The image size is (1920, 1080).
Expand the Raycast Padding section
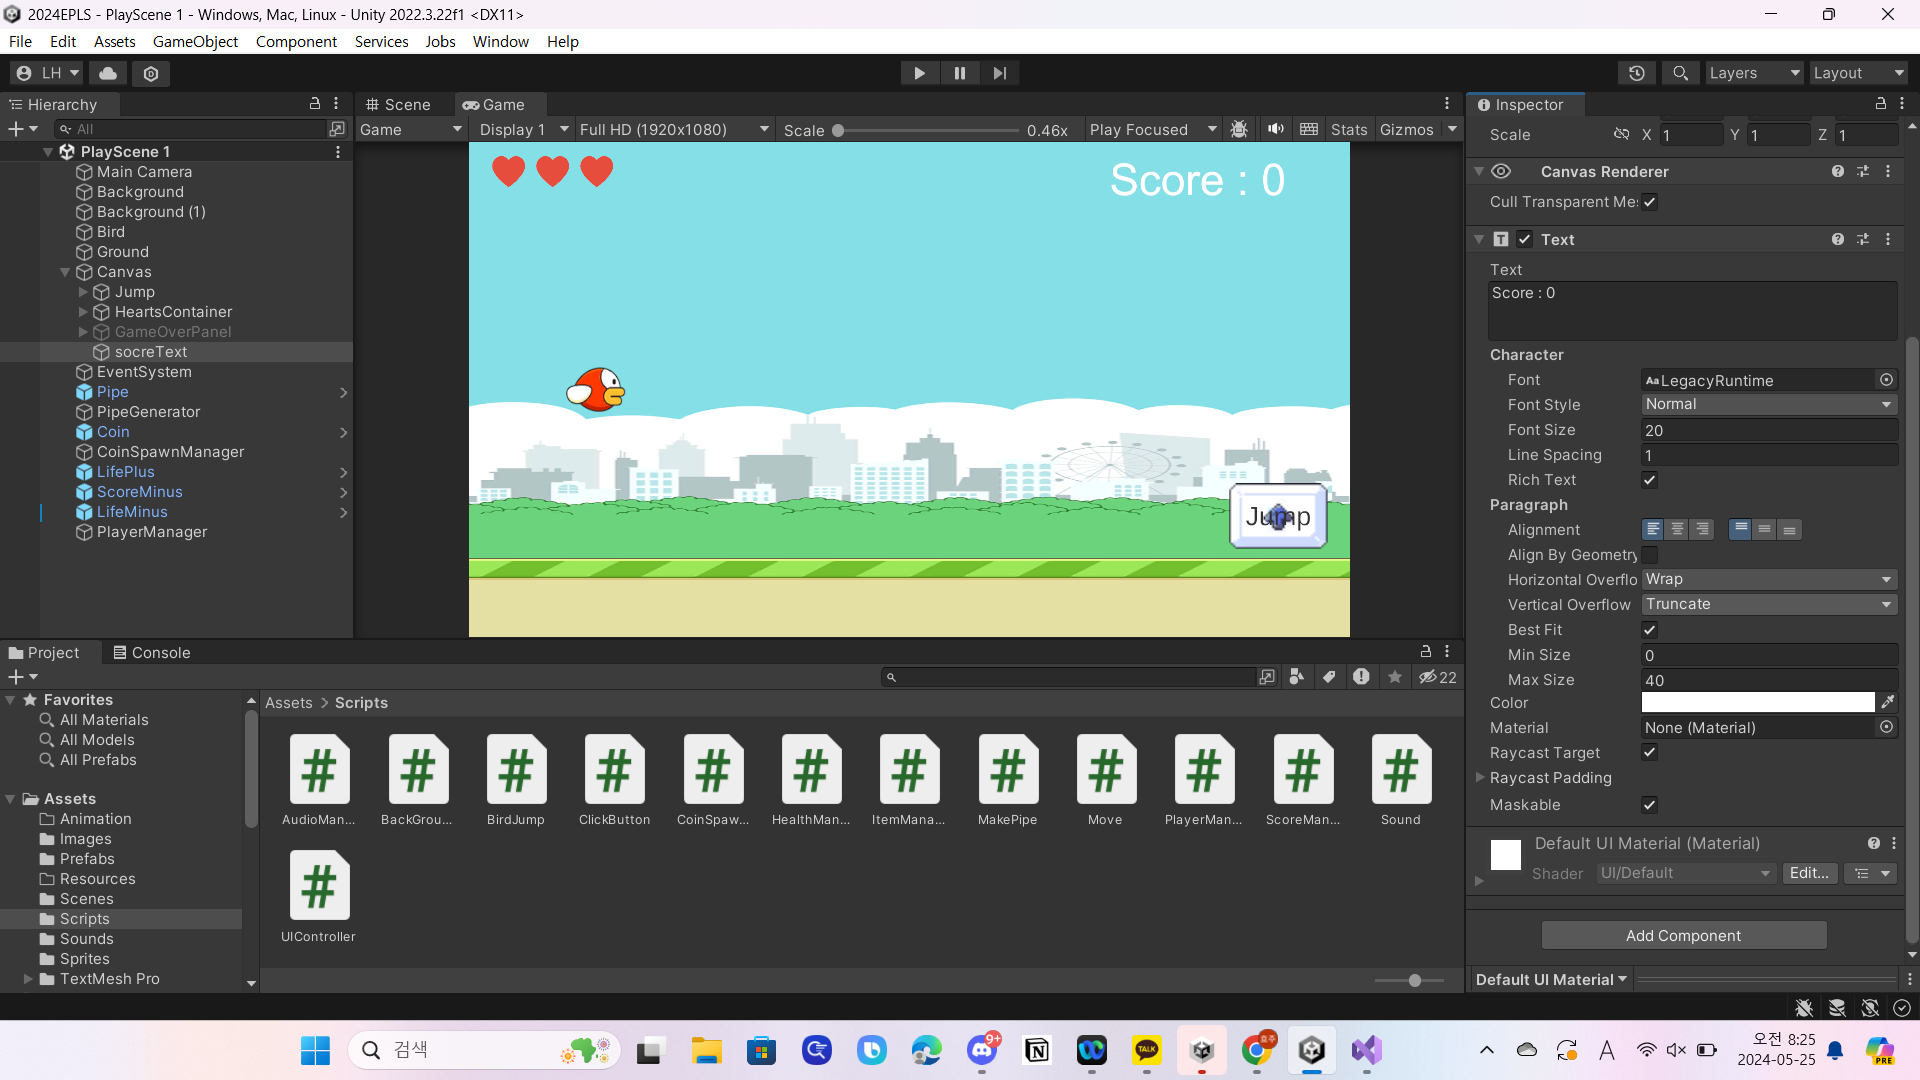[1480, 778]
